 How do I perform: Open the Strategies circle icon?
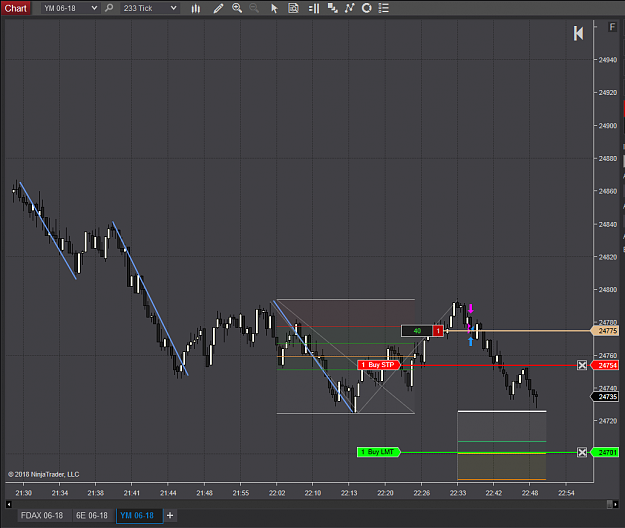pyautogui.click(x=366, y=8)
